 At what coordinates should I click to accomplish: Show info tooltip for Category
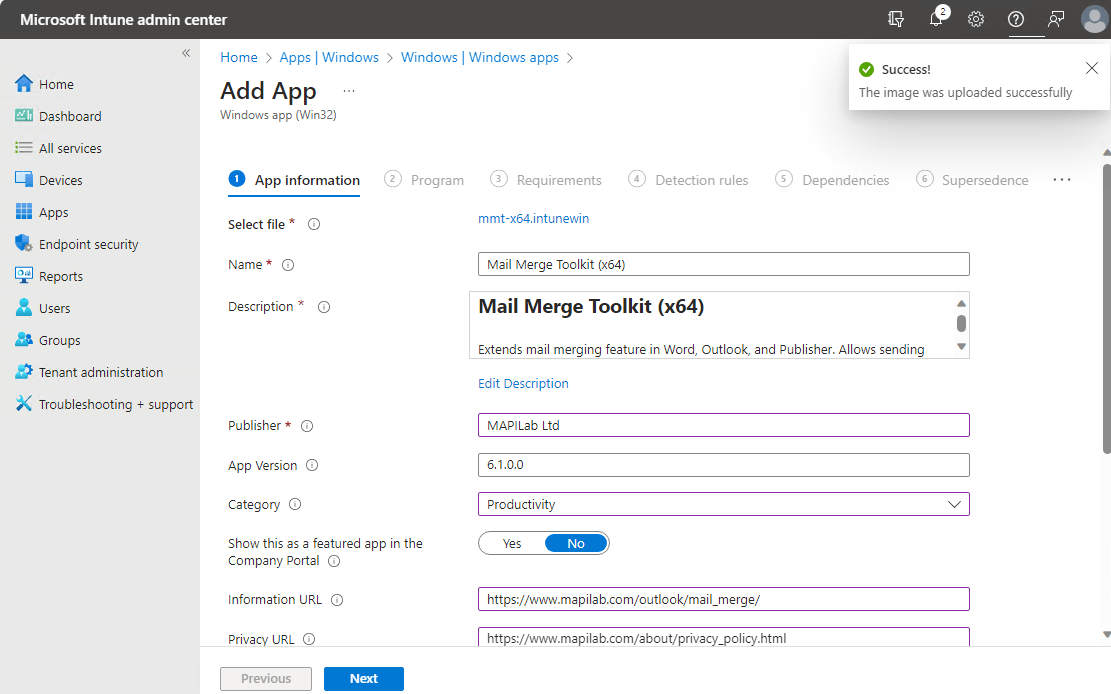295,505
